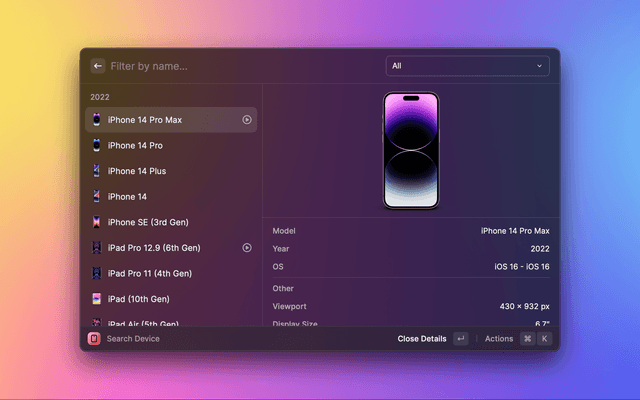Screen dimensions: 640x400
Task: Click the iPhone 14 Plus device icon
Action: (x=96, y=171)
